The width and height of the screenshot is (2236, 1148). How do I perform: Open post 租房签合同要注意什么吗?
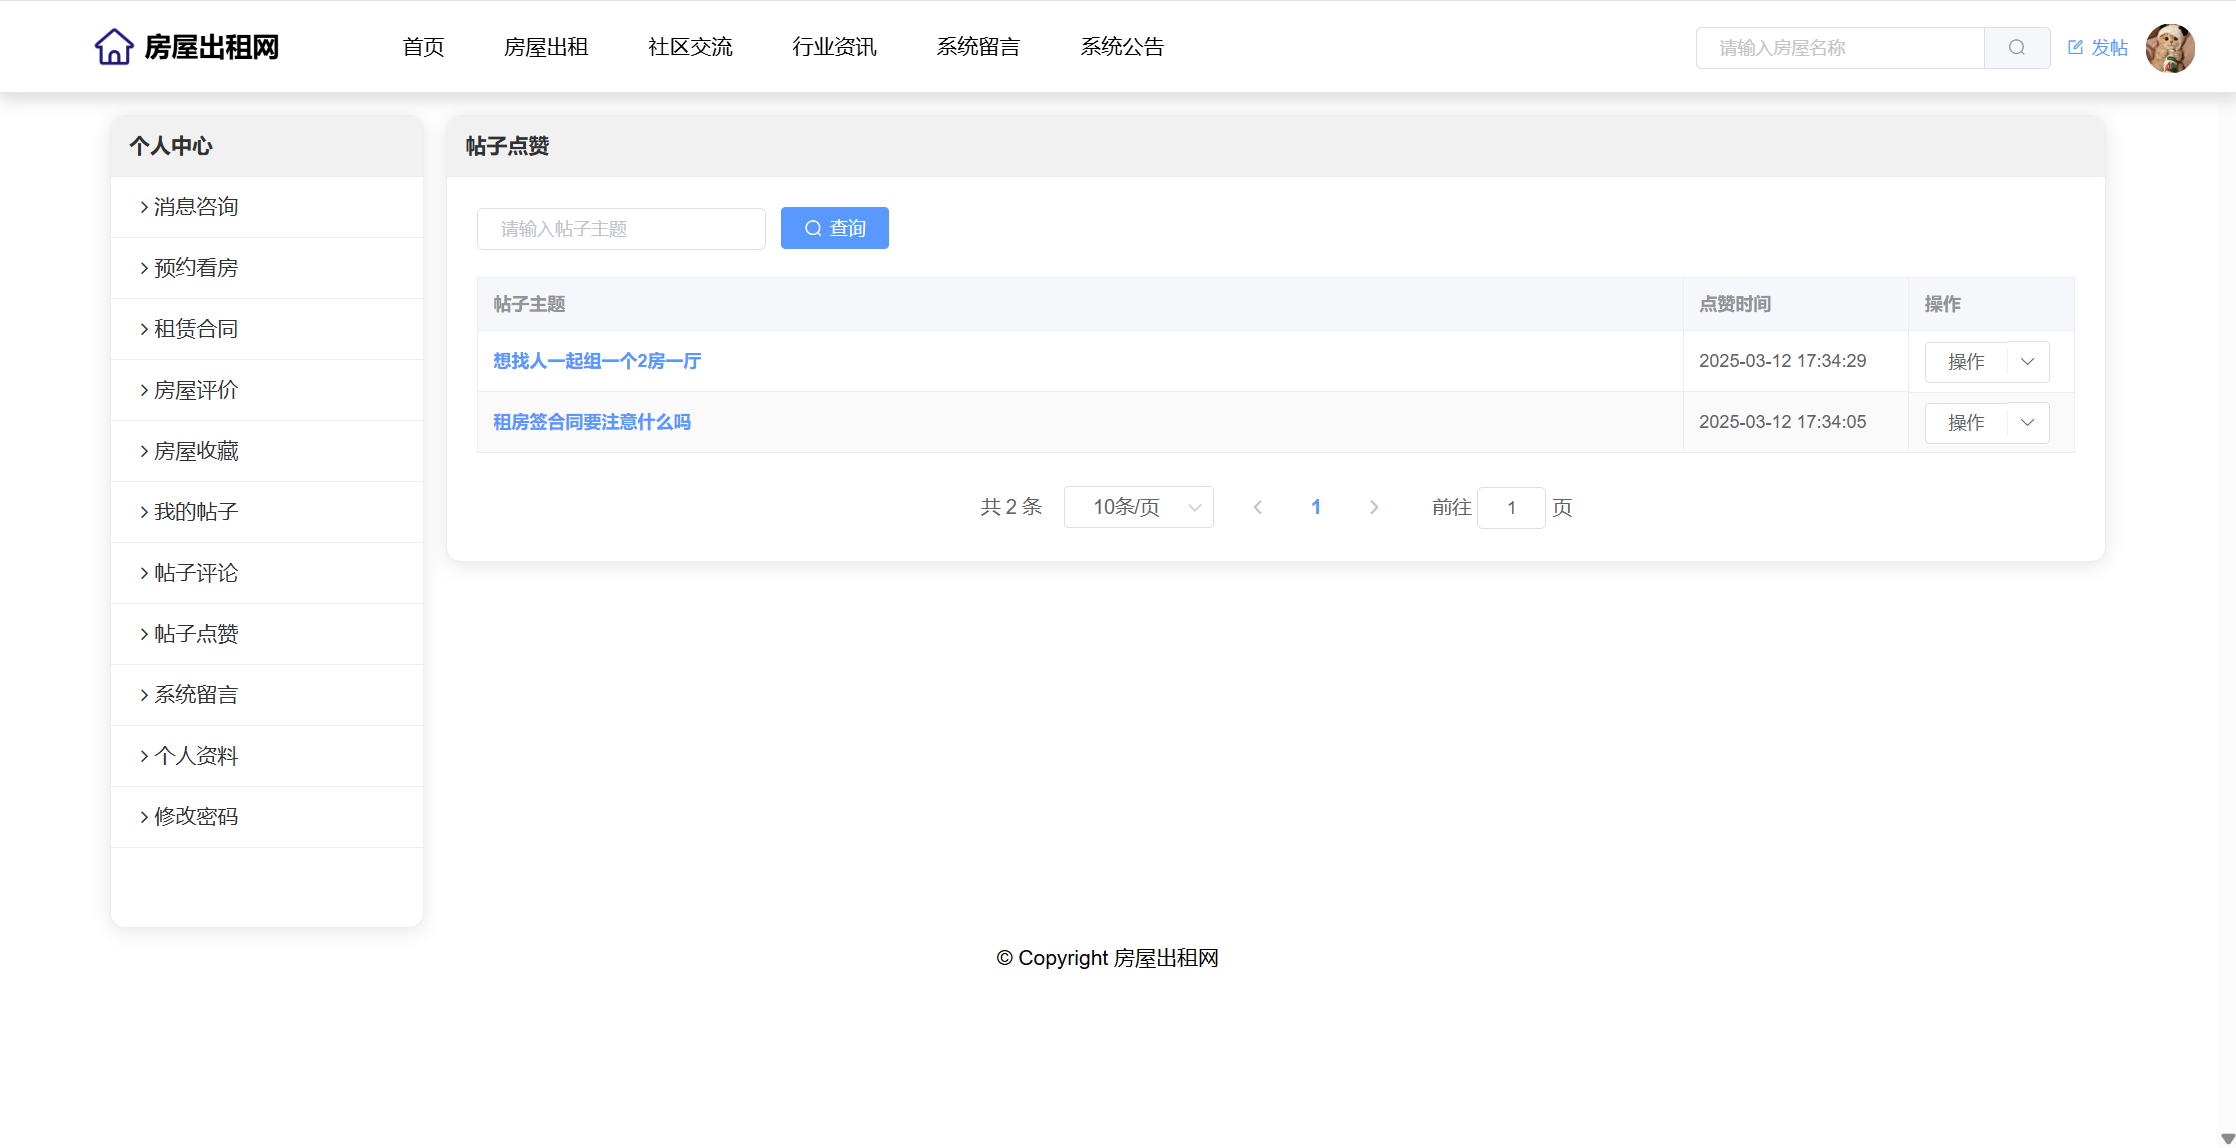(x=592, y=422)
